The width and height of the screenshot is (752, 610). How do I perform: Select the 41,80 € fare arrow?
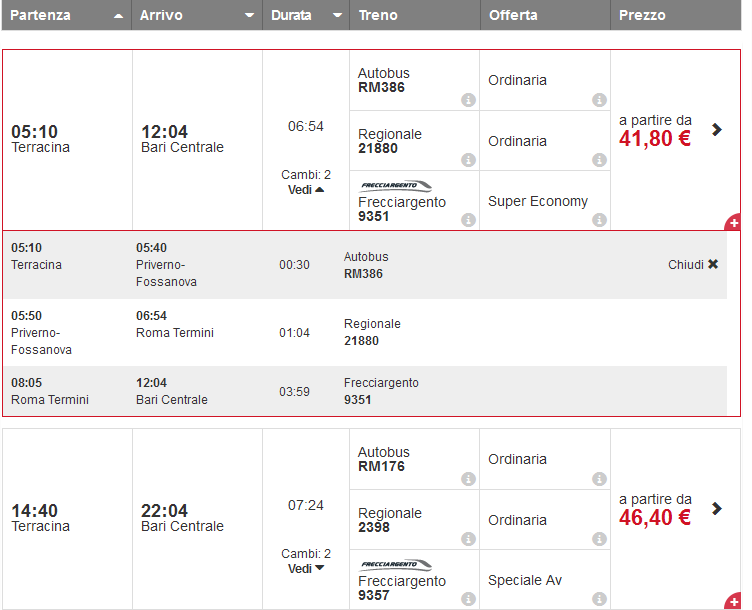pos(717,129)
